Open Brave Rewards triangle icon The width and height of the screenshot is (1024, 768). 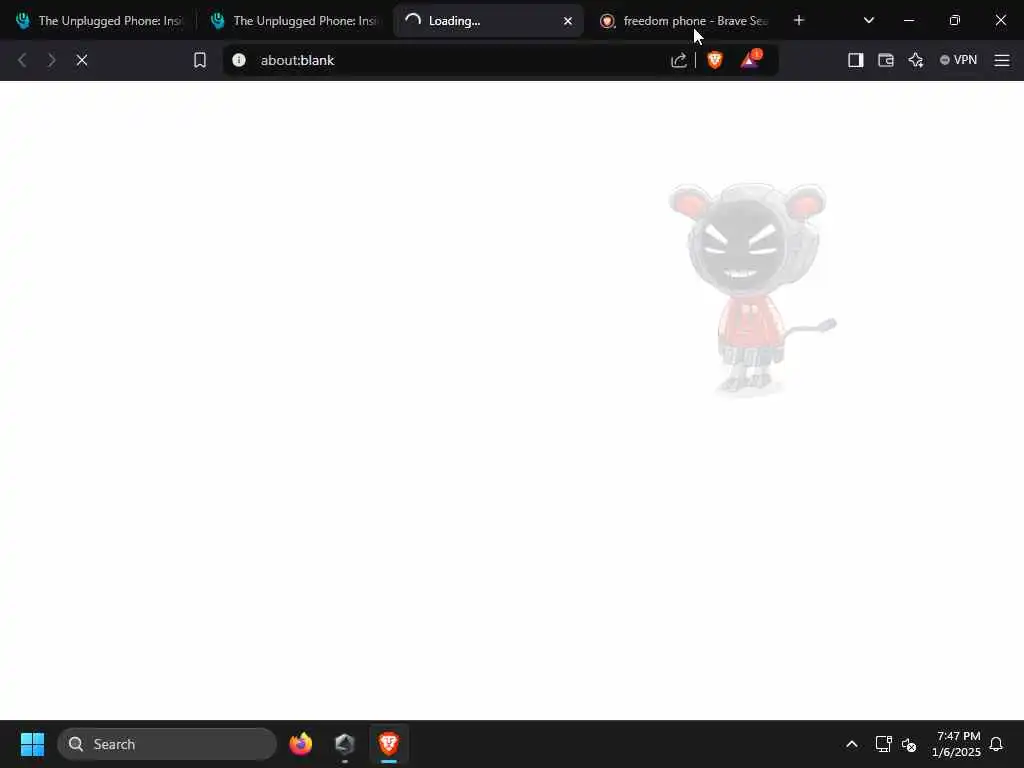pos(750,59)
